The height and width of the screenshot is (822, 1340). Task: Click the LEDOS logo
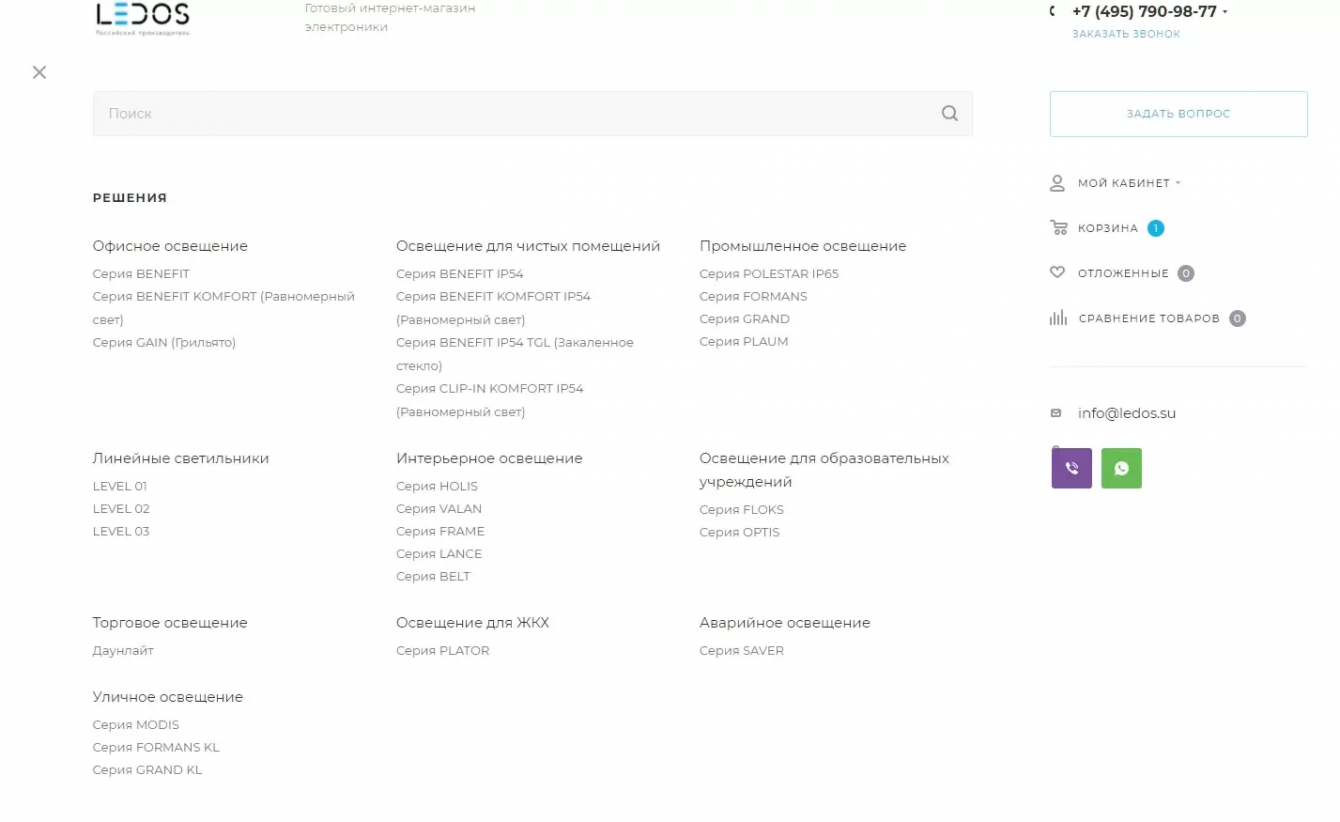[x=142, y=17]
